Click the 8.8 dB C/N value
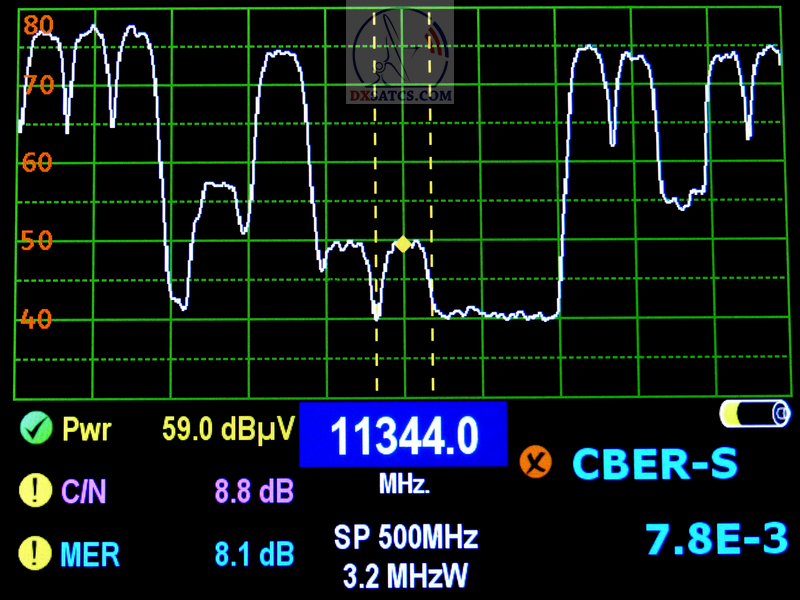 [x=254, y=492]
